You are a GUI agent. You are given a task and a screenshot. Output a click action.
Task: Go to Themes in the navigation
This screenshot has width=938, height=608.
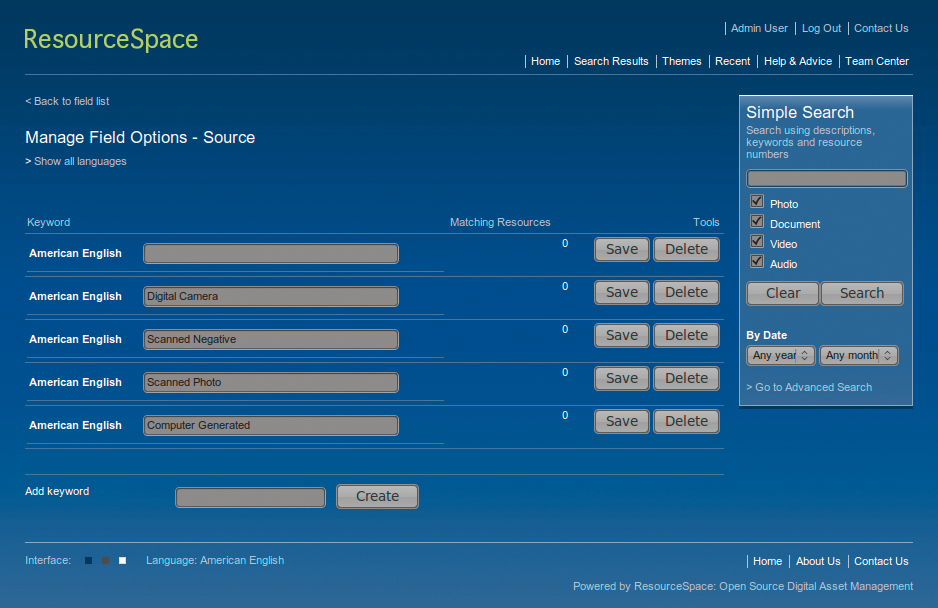682,61
